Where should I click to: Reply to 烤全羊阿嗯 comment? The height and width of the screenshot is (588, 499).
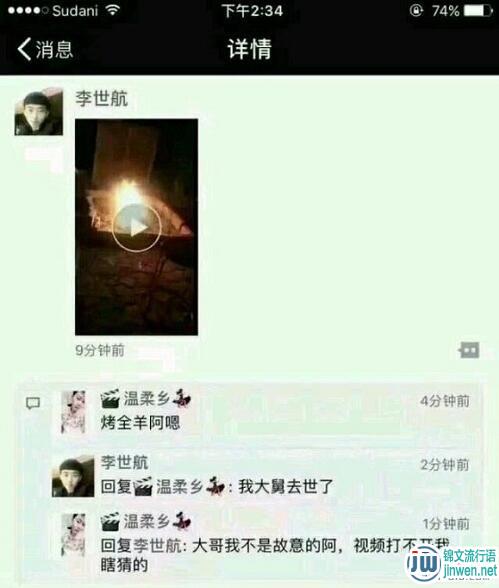coord(140,423)
